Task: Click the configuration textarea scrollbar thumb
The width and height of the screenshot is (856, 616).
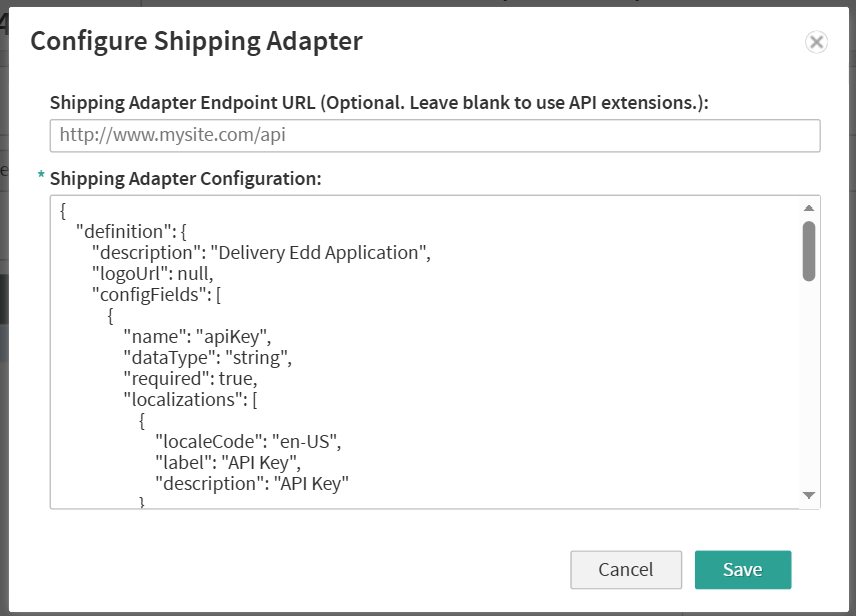Action: point(809,250)
